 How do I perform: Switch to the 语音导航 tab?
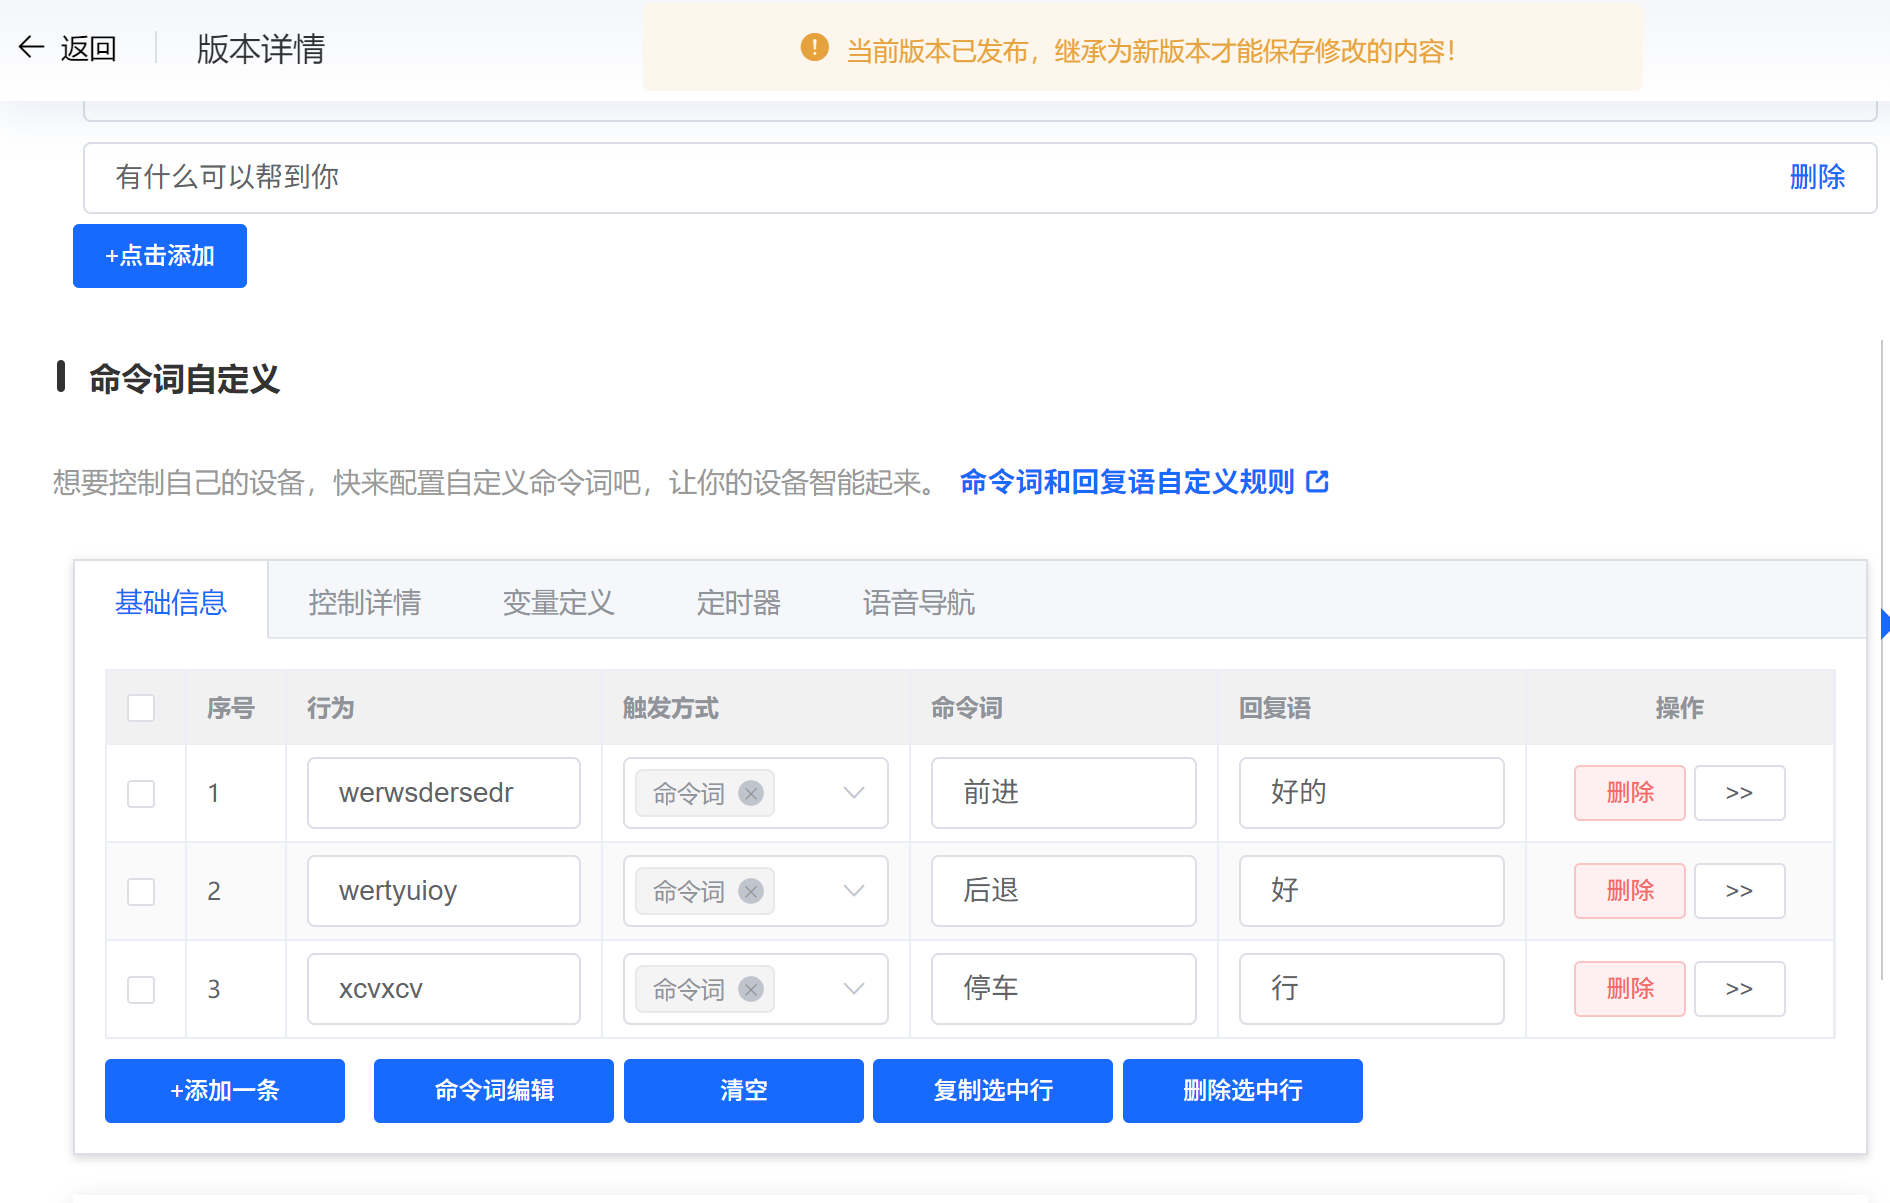point(917,601)
